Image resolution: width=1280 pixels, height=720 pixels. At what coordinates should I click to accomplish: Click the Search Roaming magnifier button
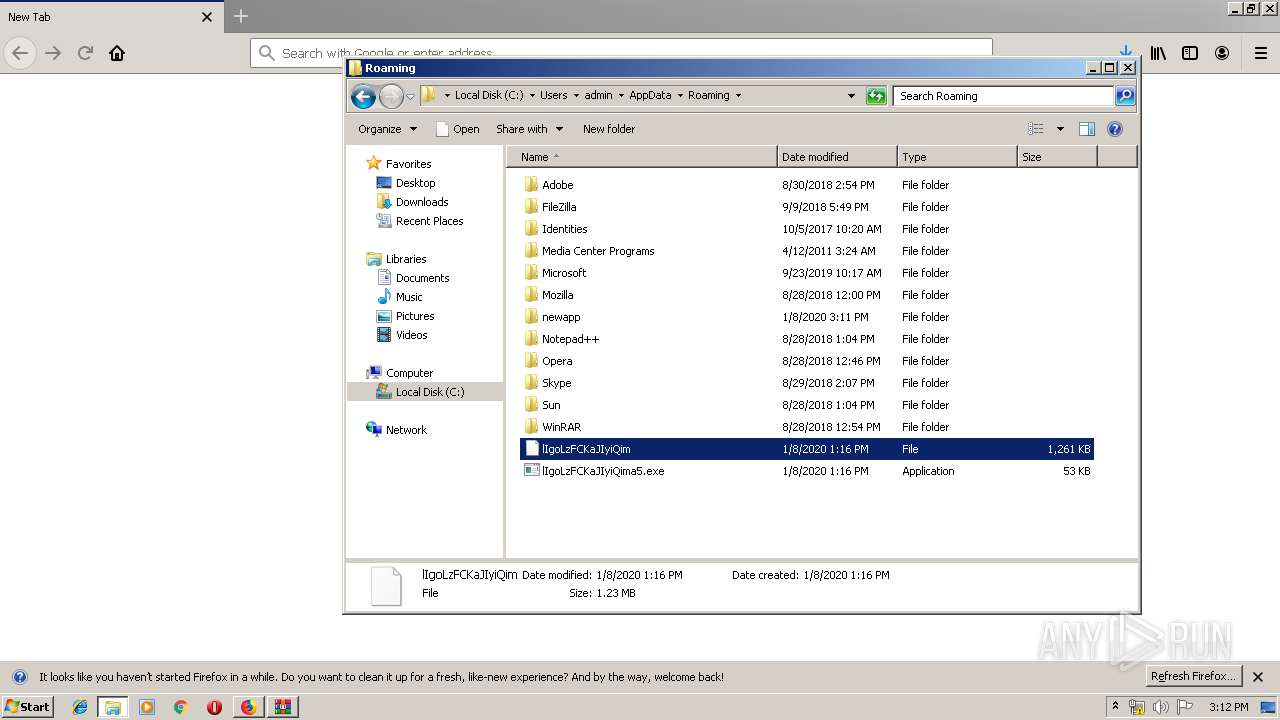click(x=1125, y=96)
